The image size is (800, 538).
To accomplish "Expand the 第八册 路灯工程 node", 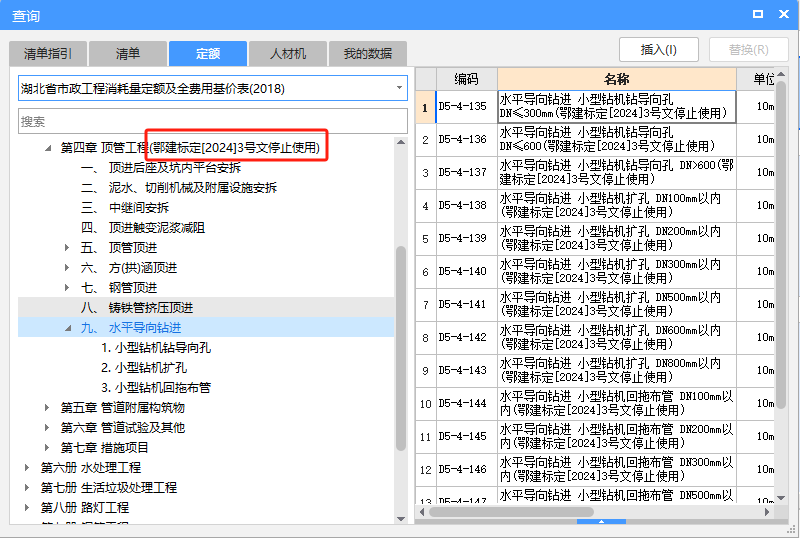I will pyautogui.click(x=27, y=507).
